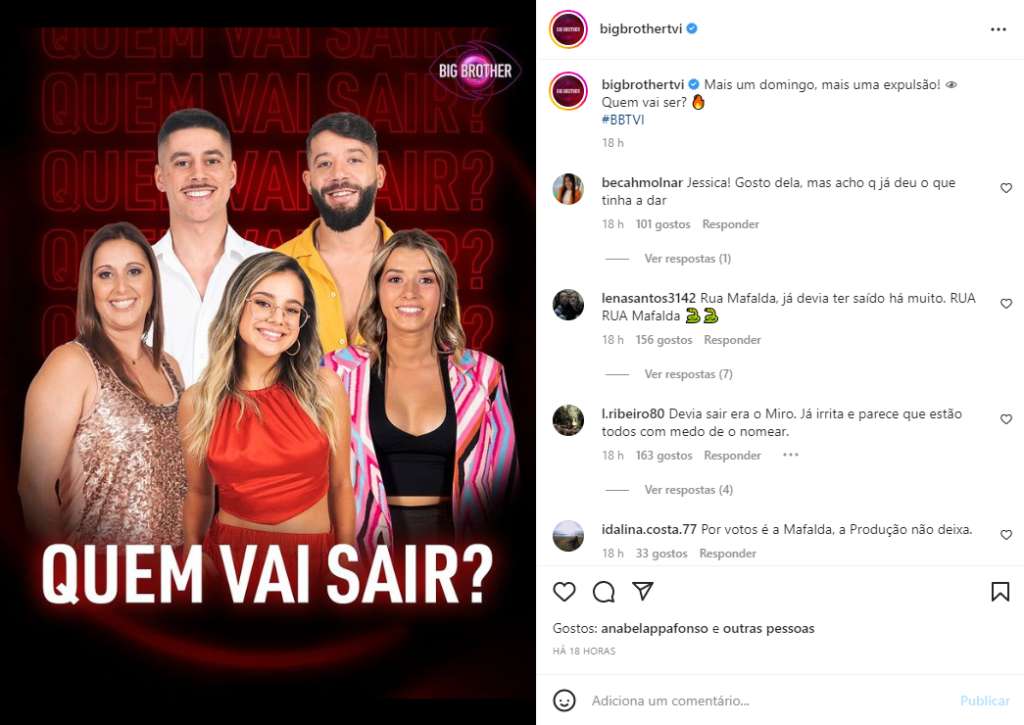Image resolution: width=1024 pixels, height=725 pixels.
Task: Share the post with the paper plane icon
Action: click(643, 591)
